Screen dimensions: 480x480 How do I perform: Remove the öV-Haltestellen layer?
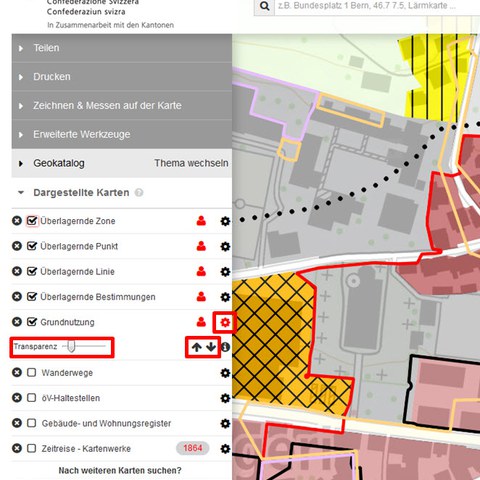17,398
